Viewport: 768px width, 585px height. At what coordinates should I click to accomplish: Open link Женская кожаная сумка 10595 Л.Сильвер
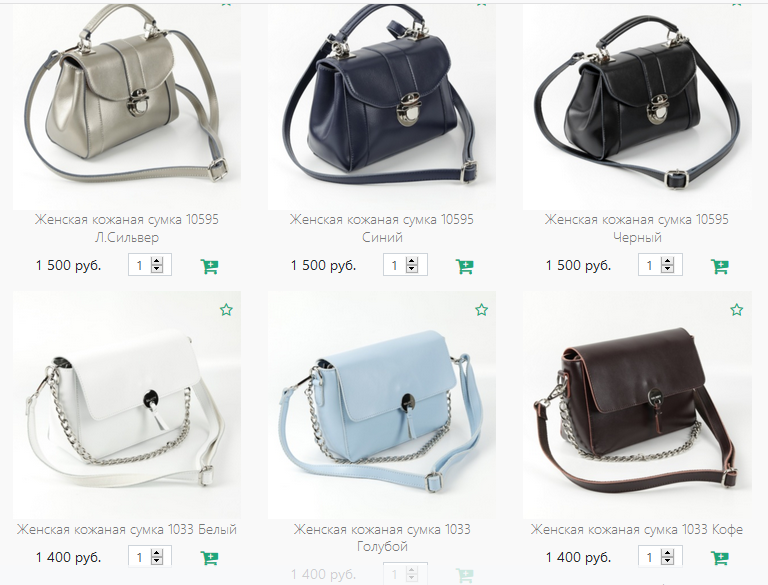(x=127, y=228)
